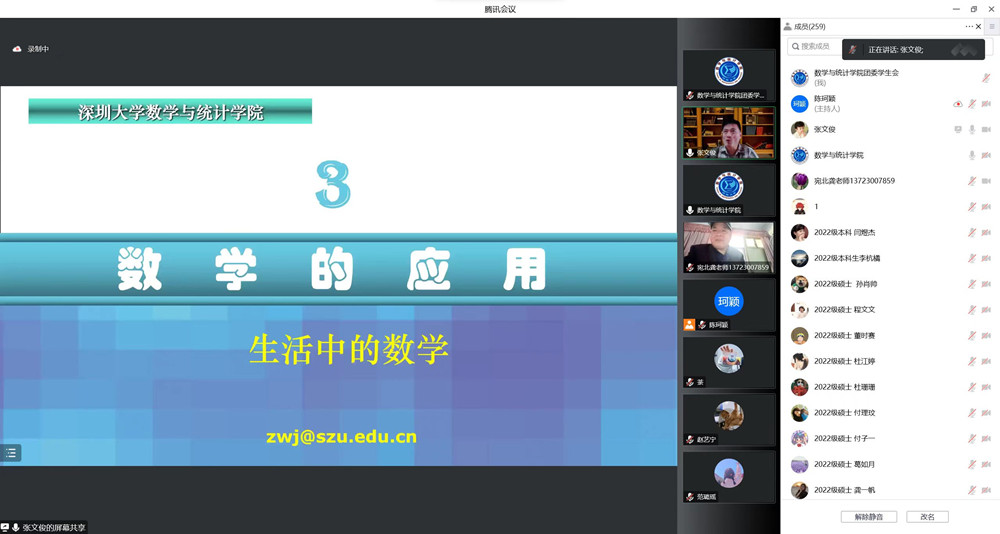This screenshot has width=1000, height=534.
Task: Toggle the muted microphone of 陈珂颖
Action: tap(972, 103)
